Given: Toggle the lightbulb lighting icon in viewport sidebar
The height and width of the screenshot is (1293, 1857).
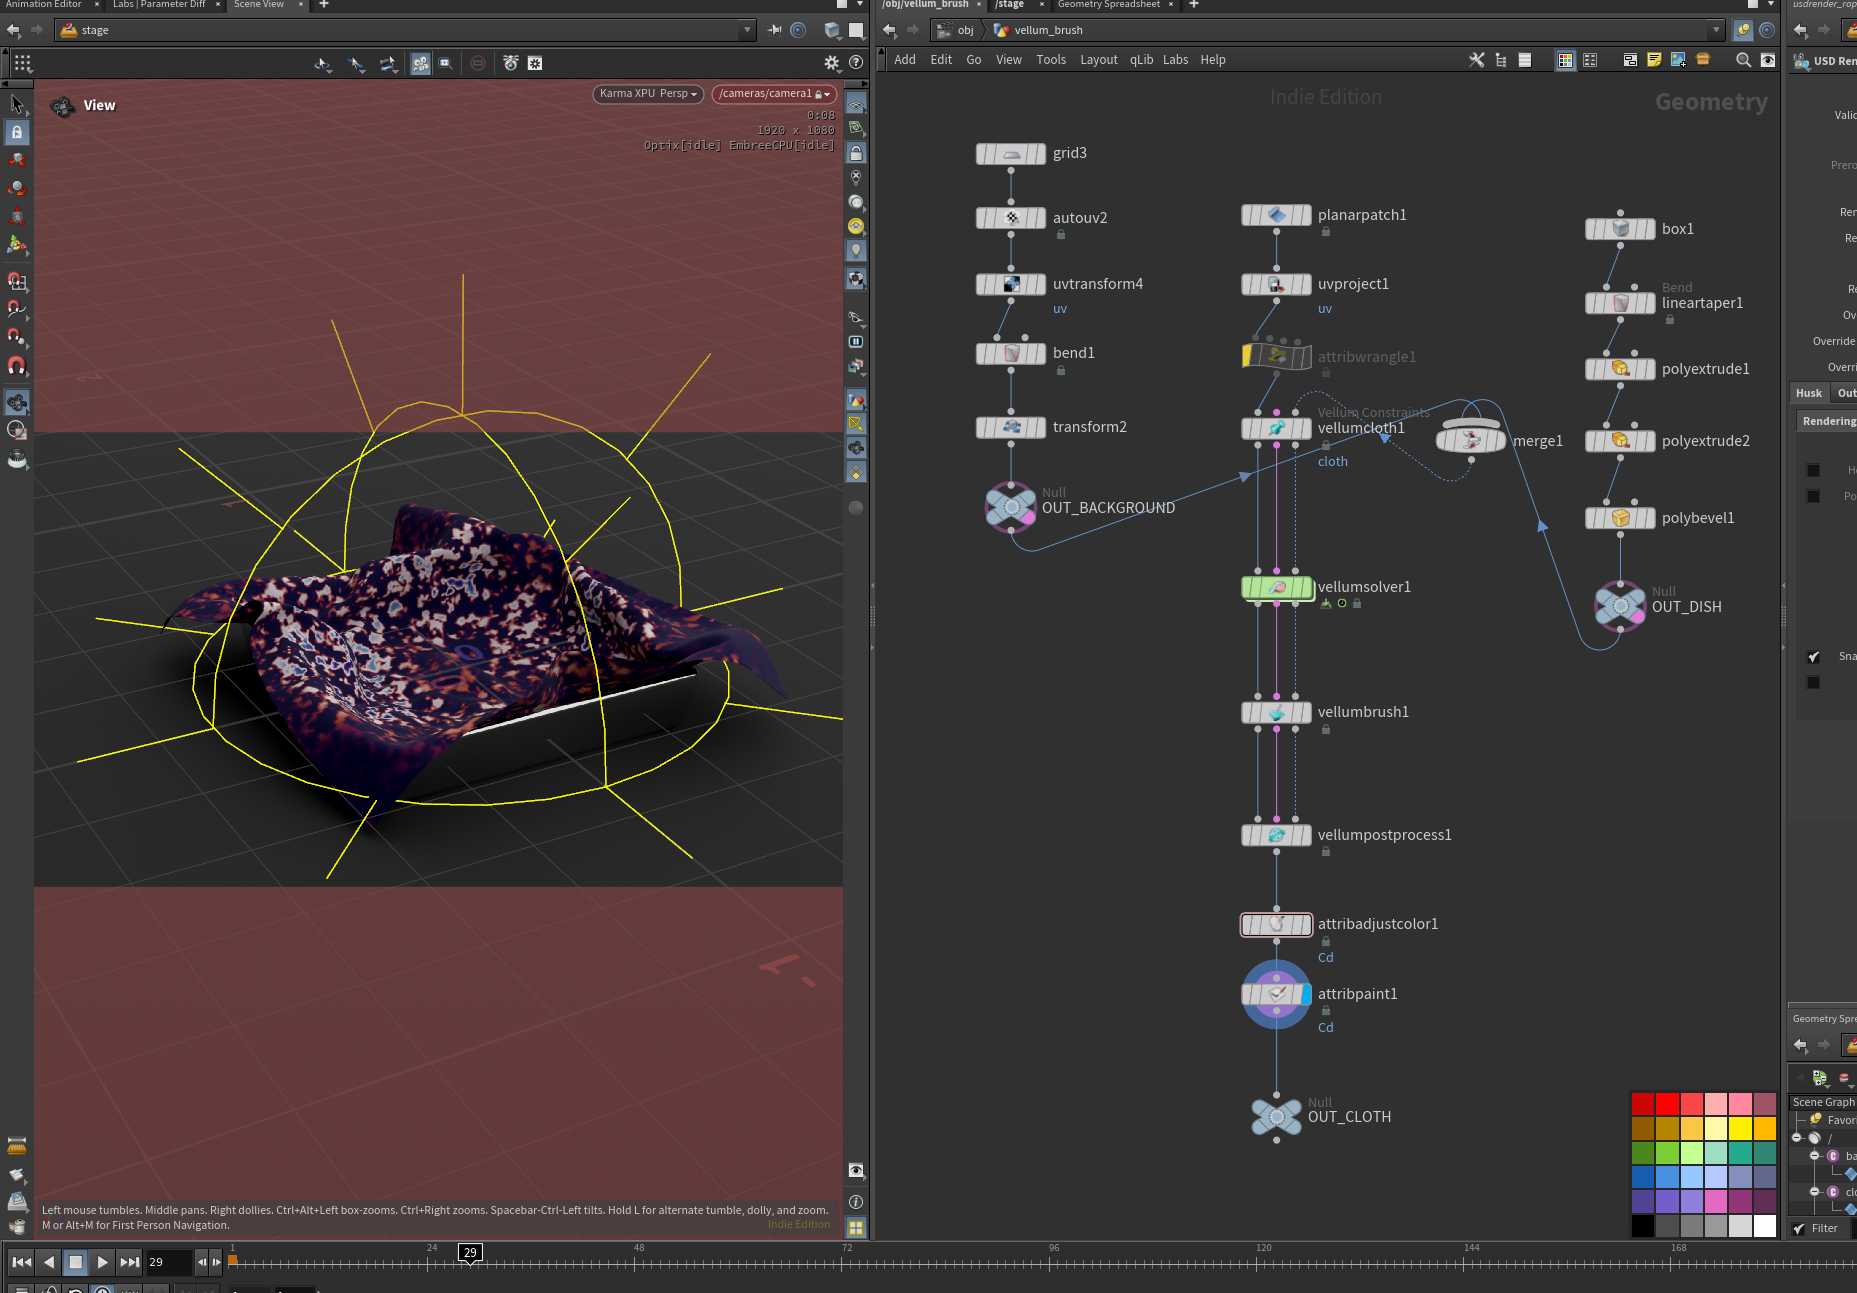Looking at the screenshot, I should [x=856, y=250].
